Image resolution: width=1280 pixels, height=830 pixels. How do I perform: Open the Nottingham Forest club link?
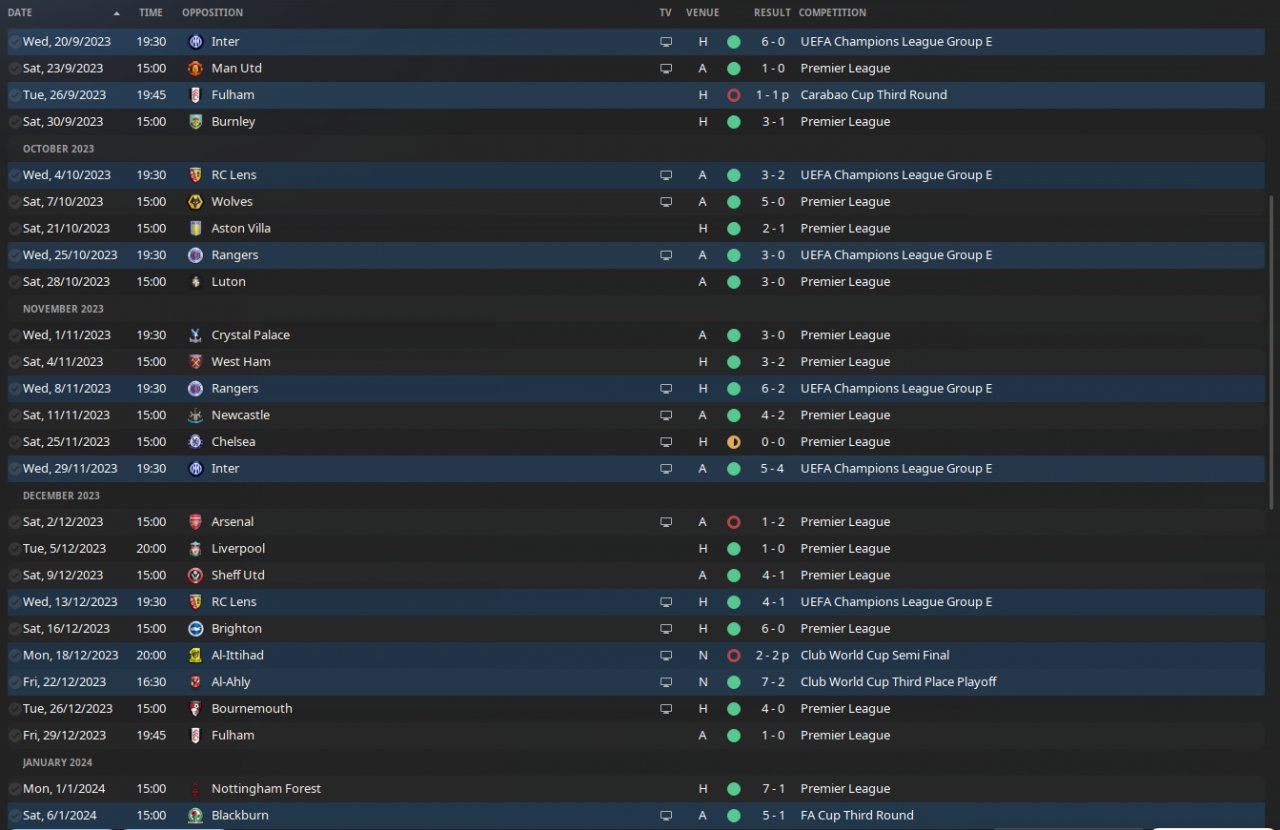click(266, 789)
